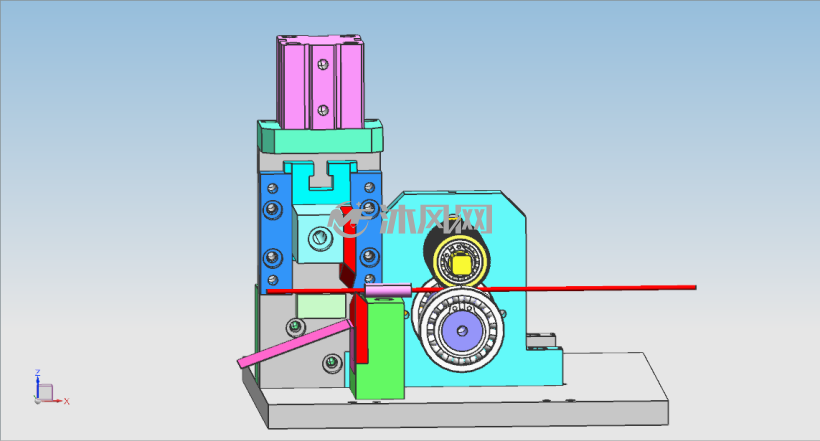Viewport: 820px width, 441px height.
Task: Select the upper bolt on the pink cylinder
Action: pyautogui.click(x=323, y=64)
